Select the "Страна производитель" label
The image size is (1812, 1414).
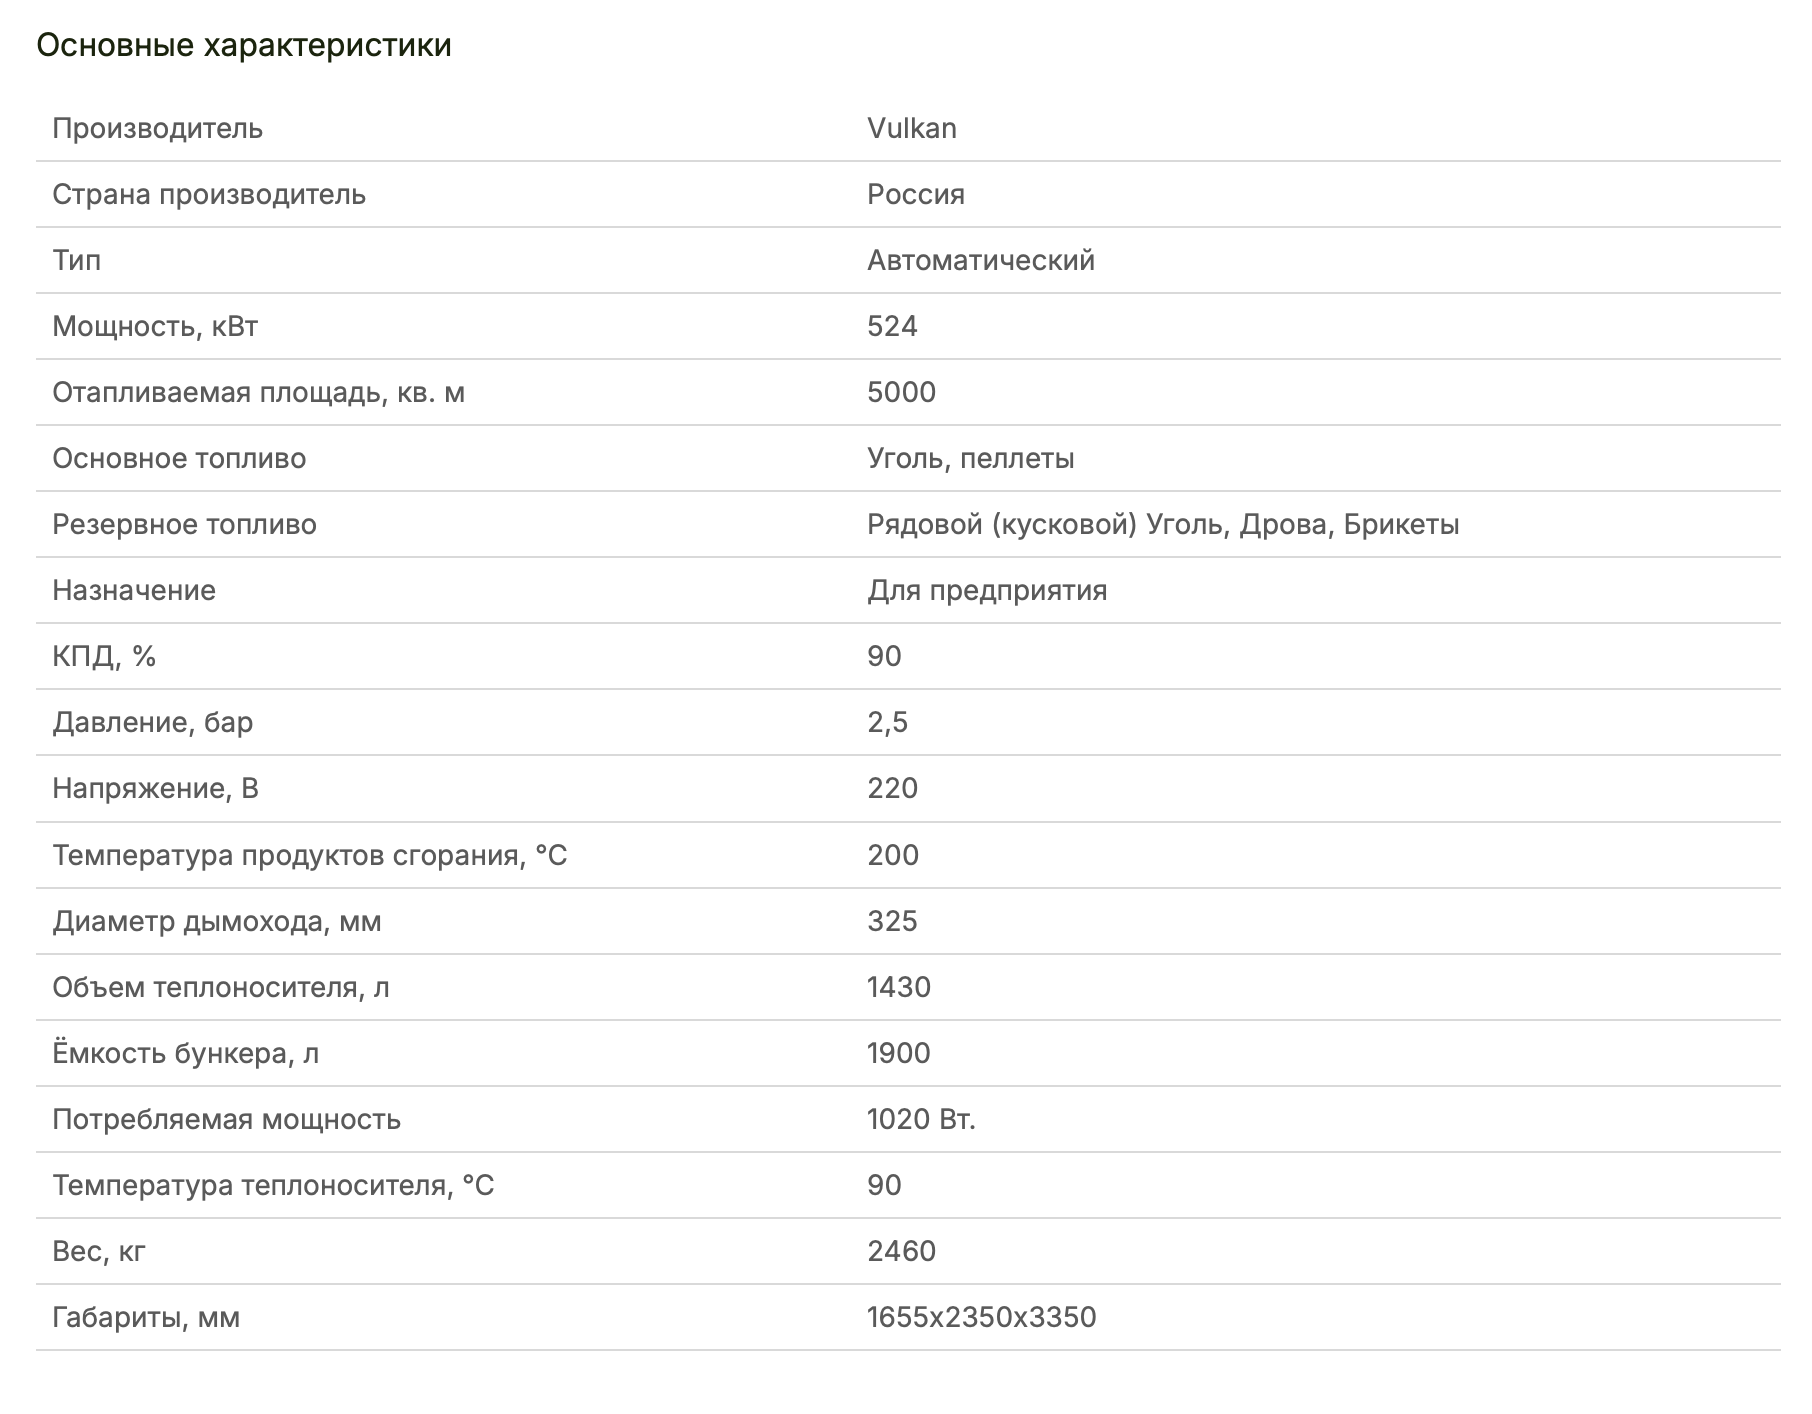tap(209, 194)
